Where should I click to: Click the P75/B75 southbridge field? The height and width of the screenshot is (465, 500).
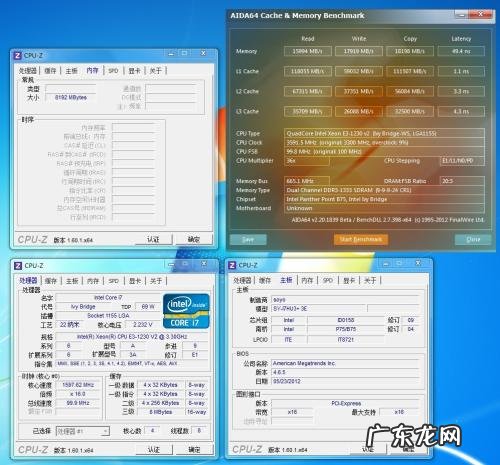pyautogui.click(x=346, y=329)
